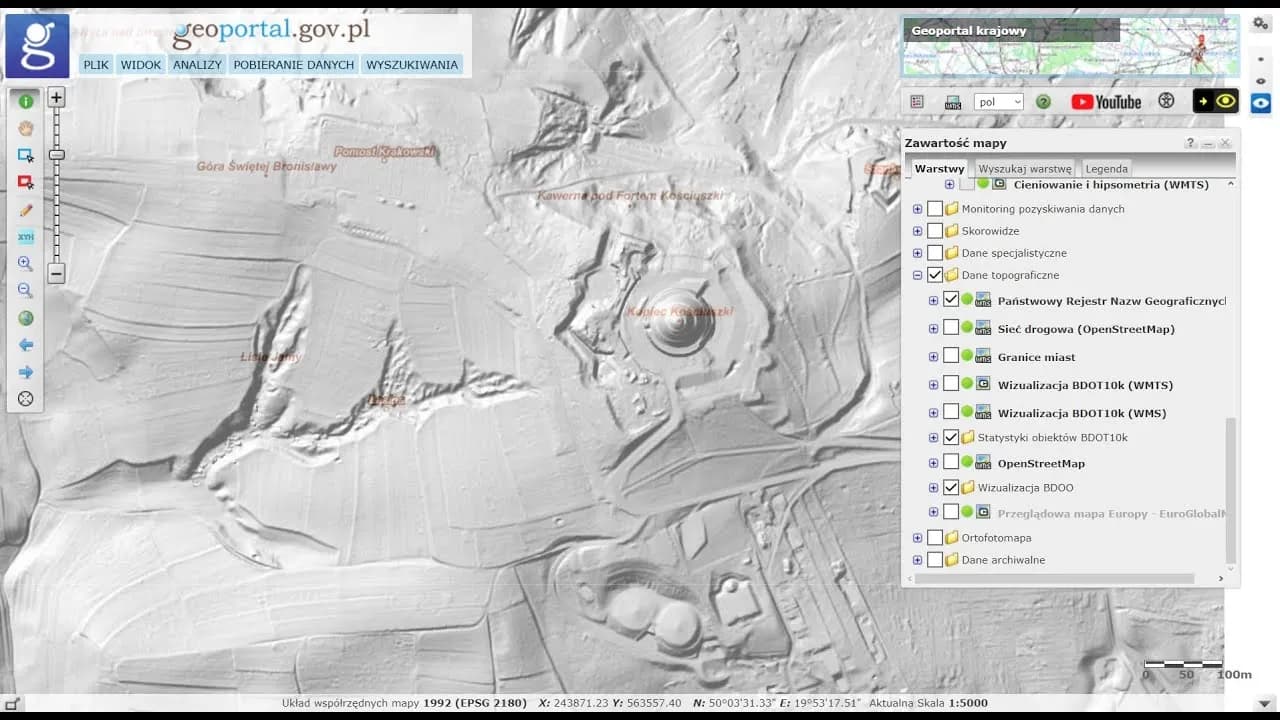The height and width of the screenshot is (720, 1280).
Task: Collapse the Dane topograficzne group
Action: tap(917, 275)
